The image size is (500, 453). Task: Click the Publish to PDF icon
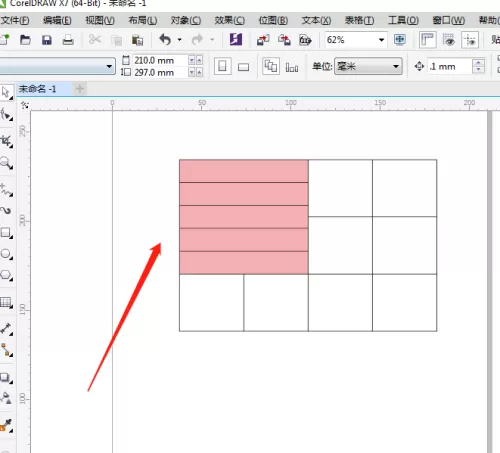tap(305, 40)
